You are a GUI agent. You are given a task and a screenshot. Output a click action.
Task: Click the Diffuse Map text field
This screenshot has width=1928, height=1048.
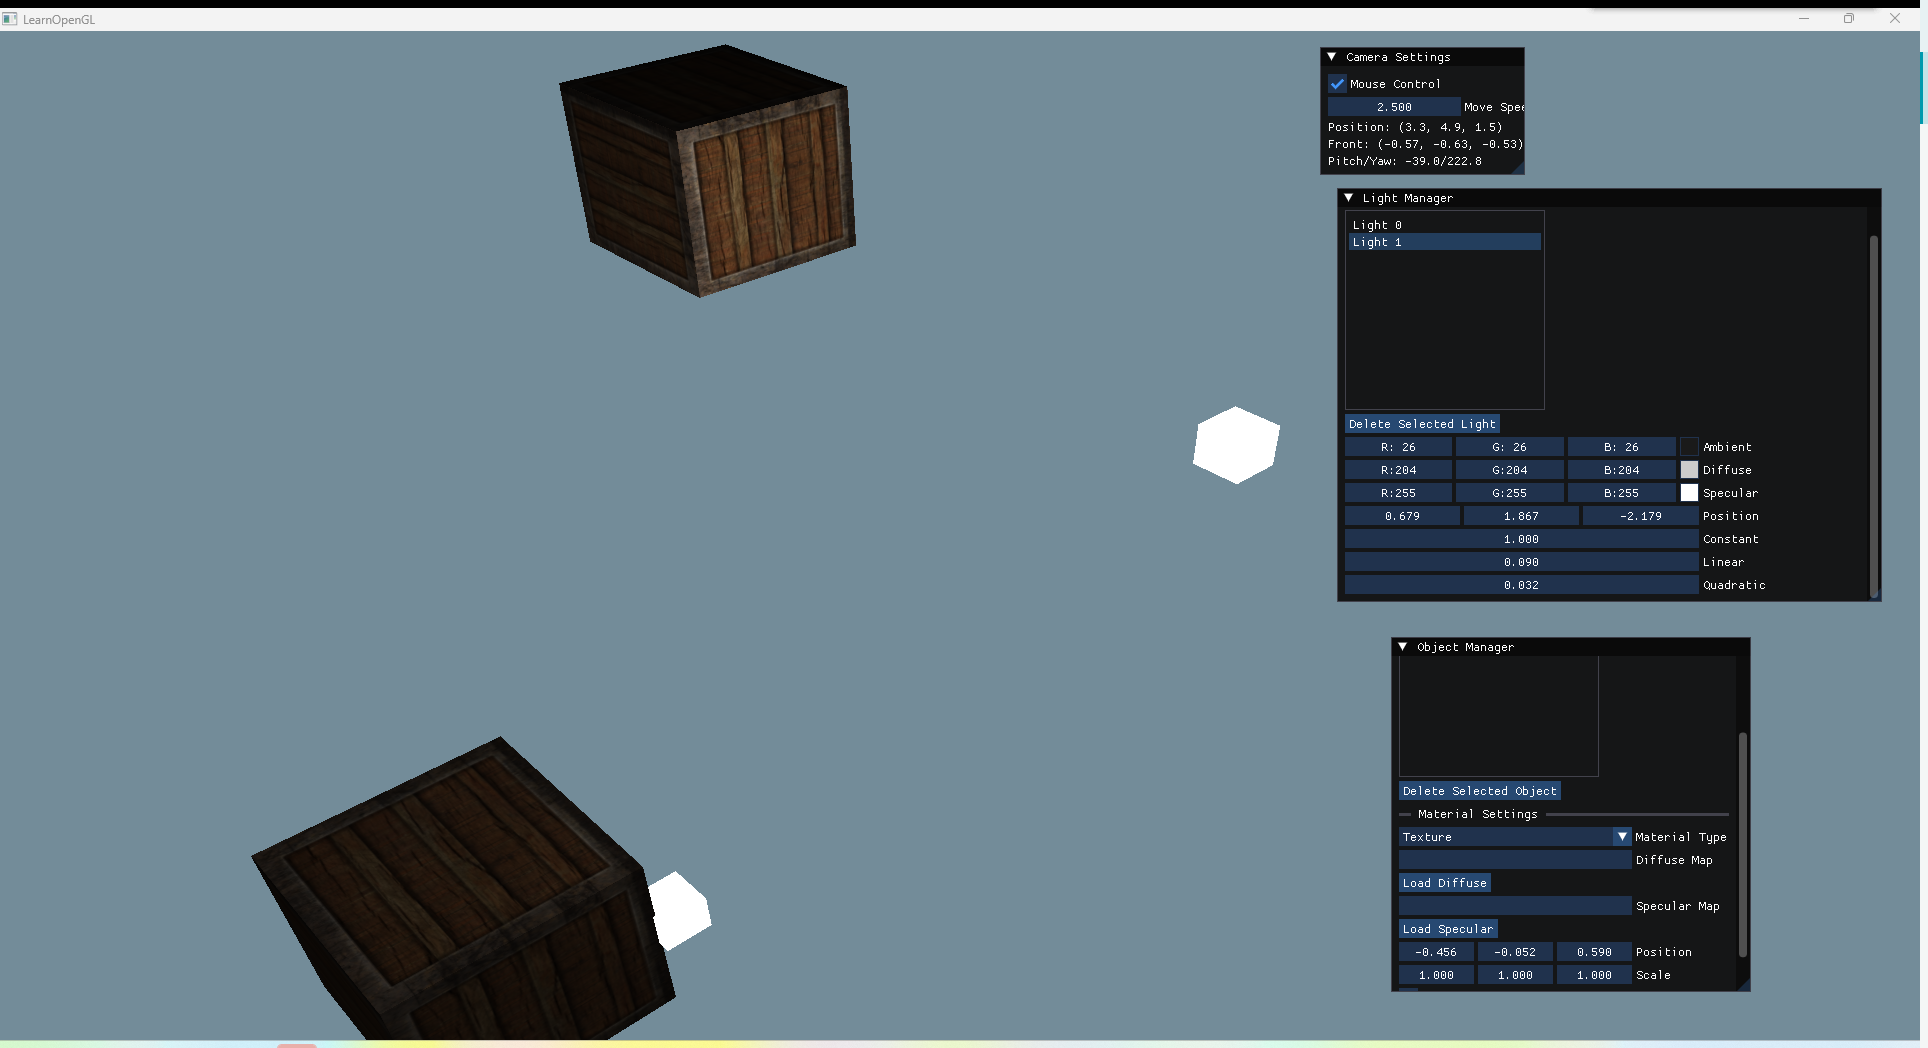pos(1514,860)
